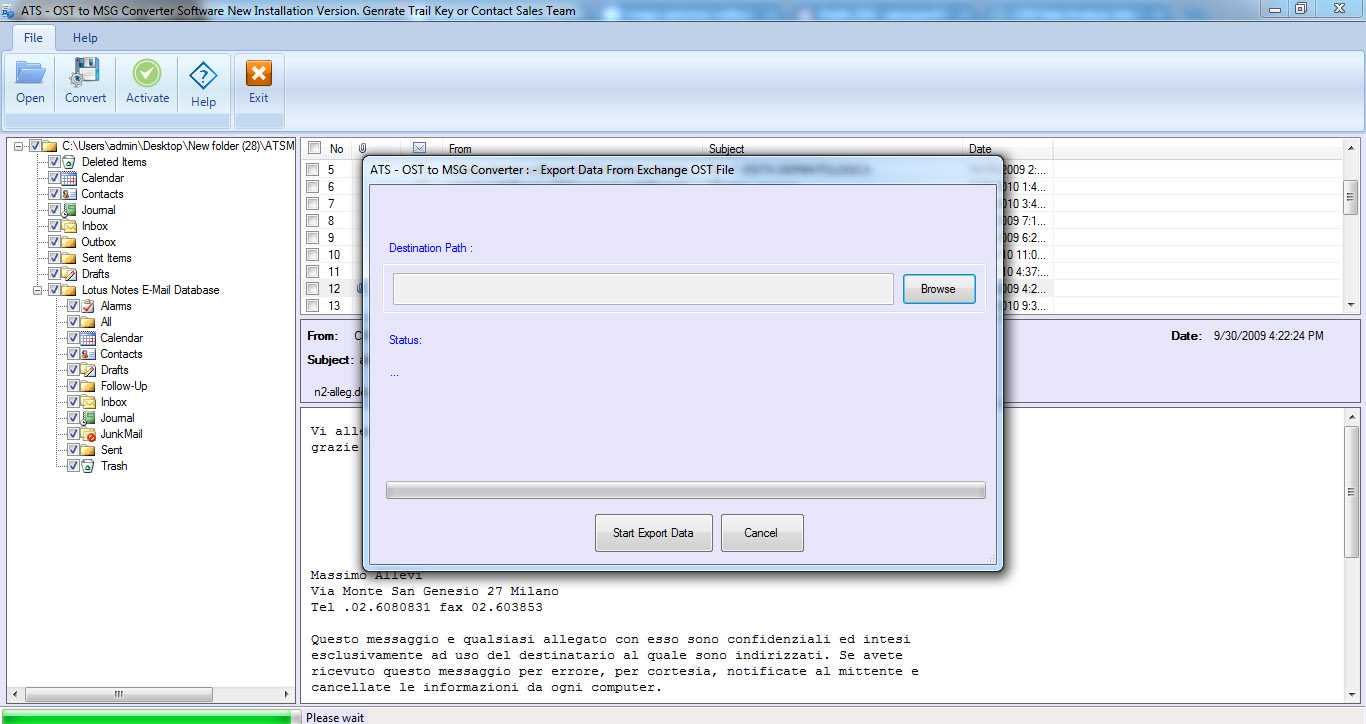Collapse the Lotus Notes E-Mail Database node
1366x724 pixels.
(38, 290)
